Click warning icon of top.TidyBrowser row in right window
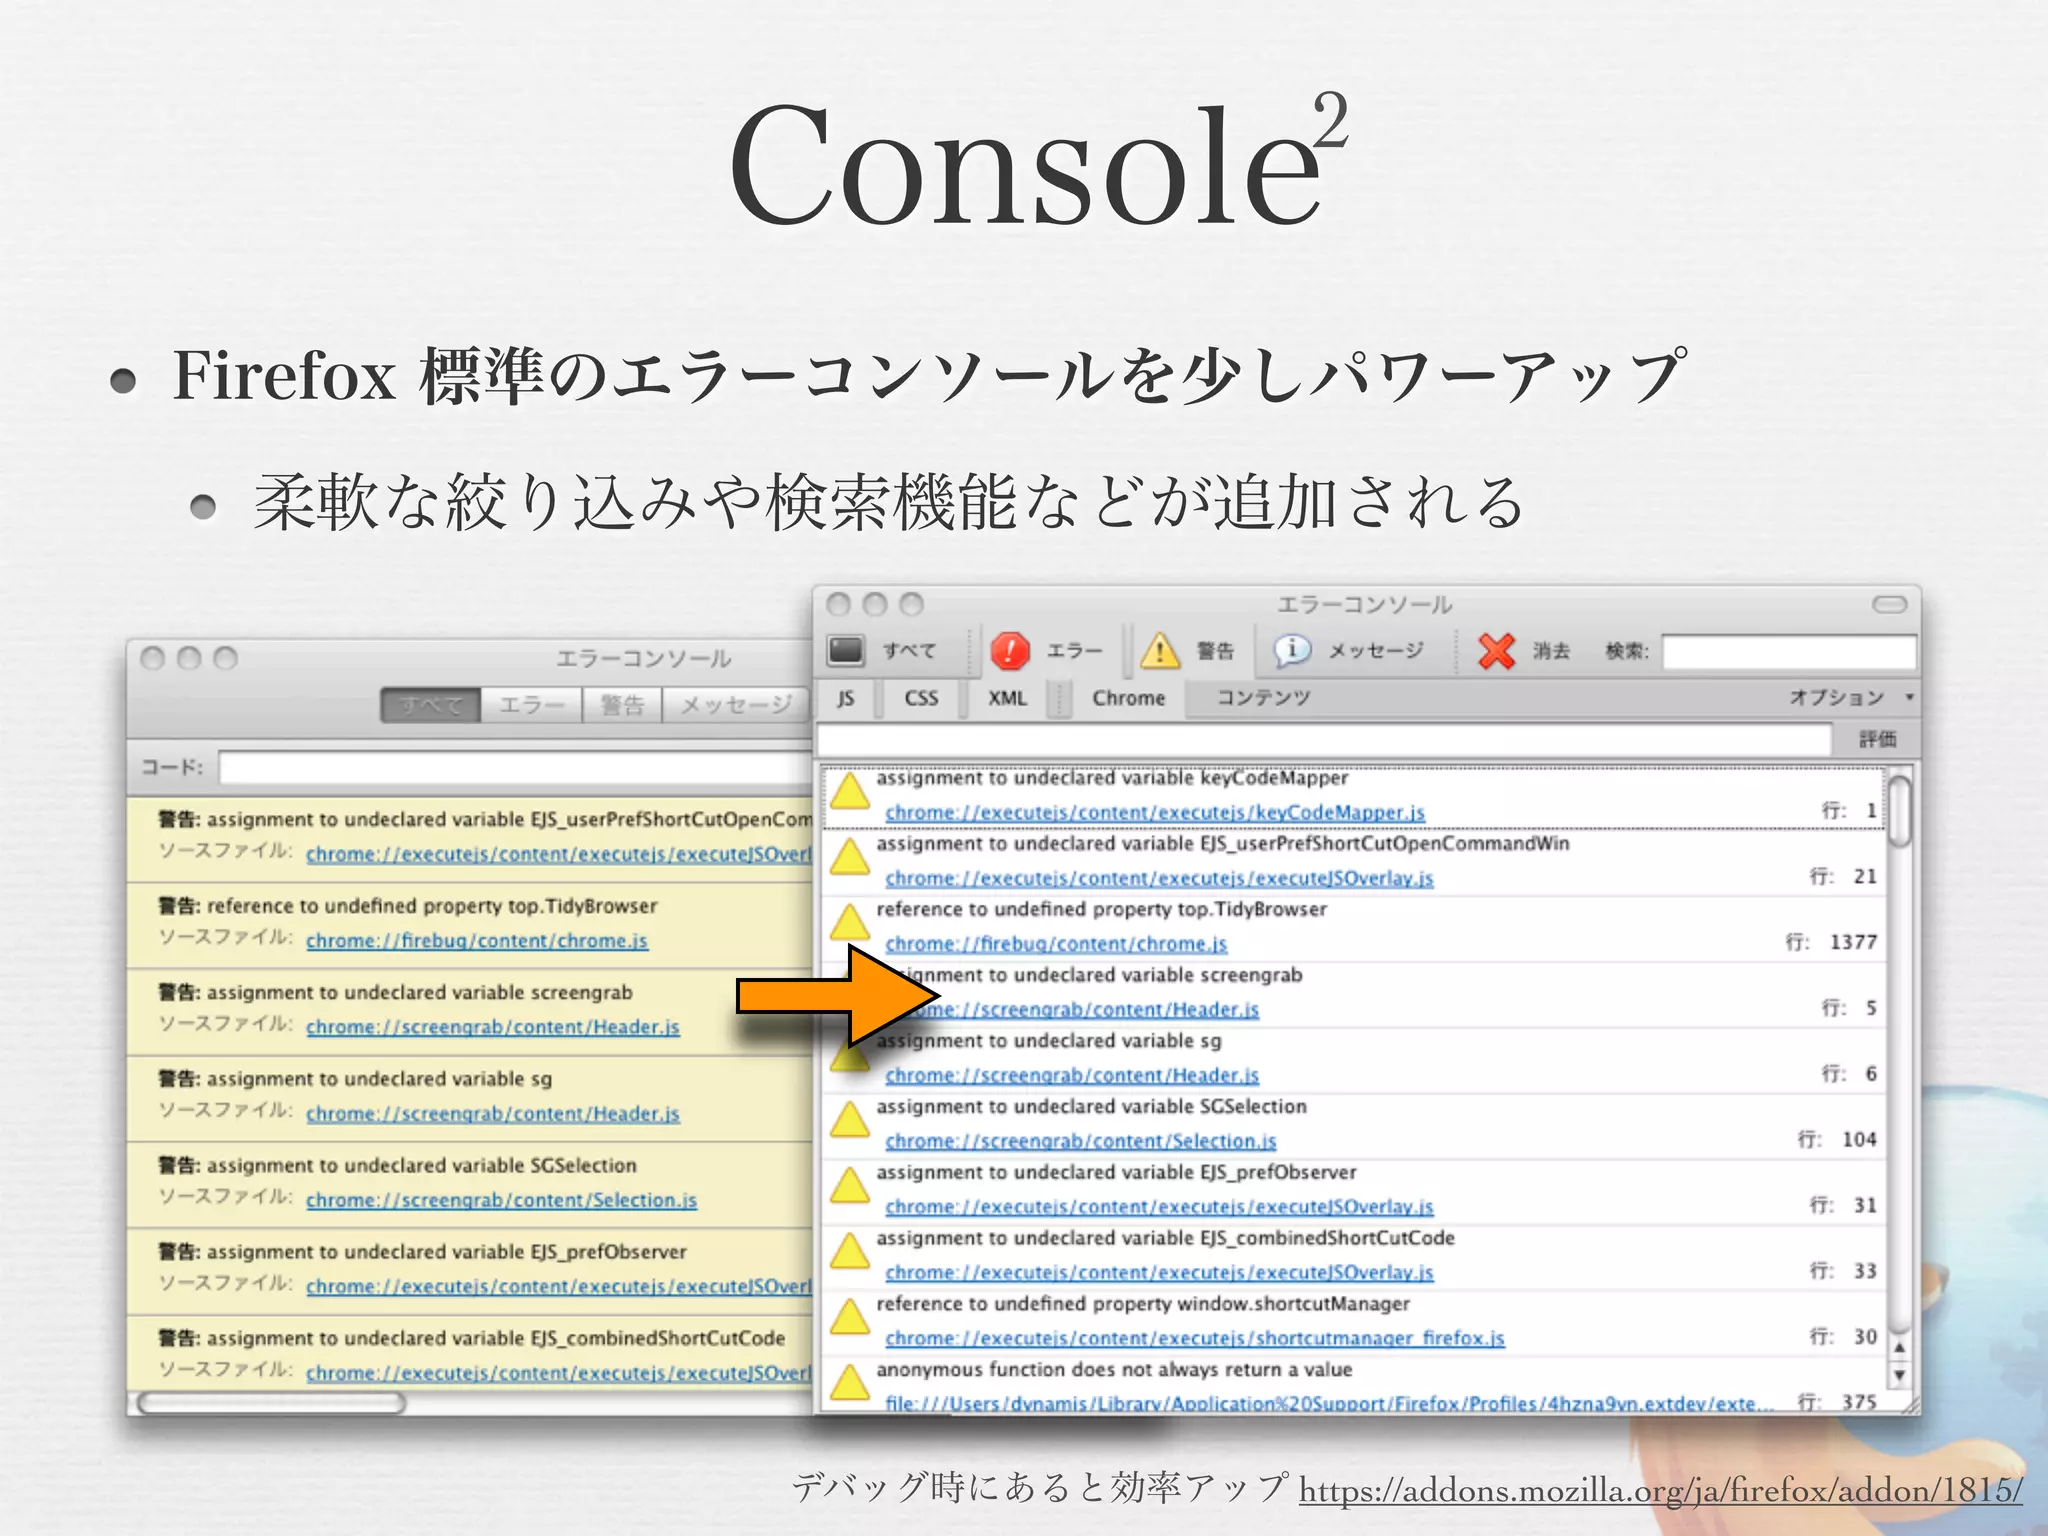2048x1536 pixels. [x=850, y=923]
